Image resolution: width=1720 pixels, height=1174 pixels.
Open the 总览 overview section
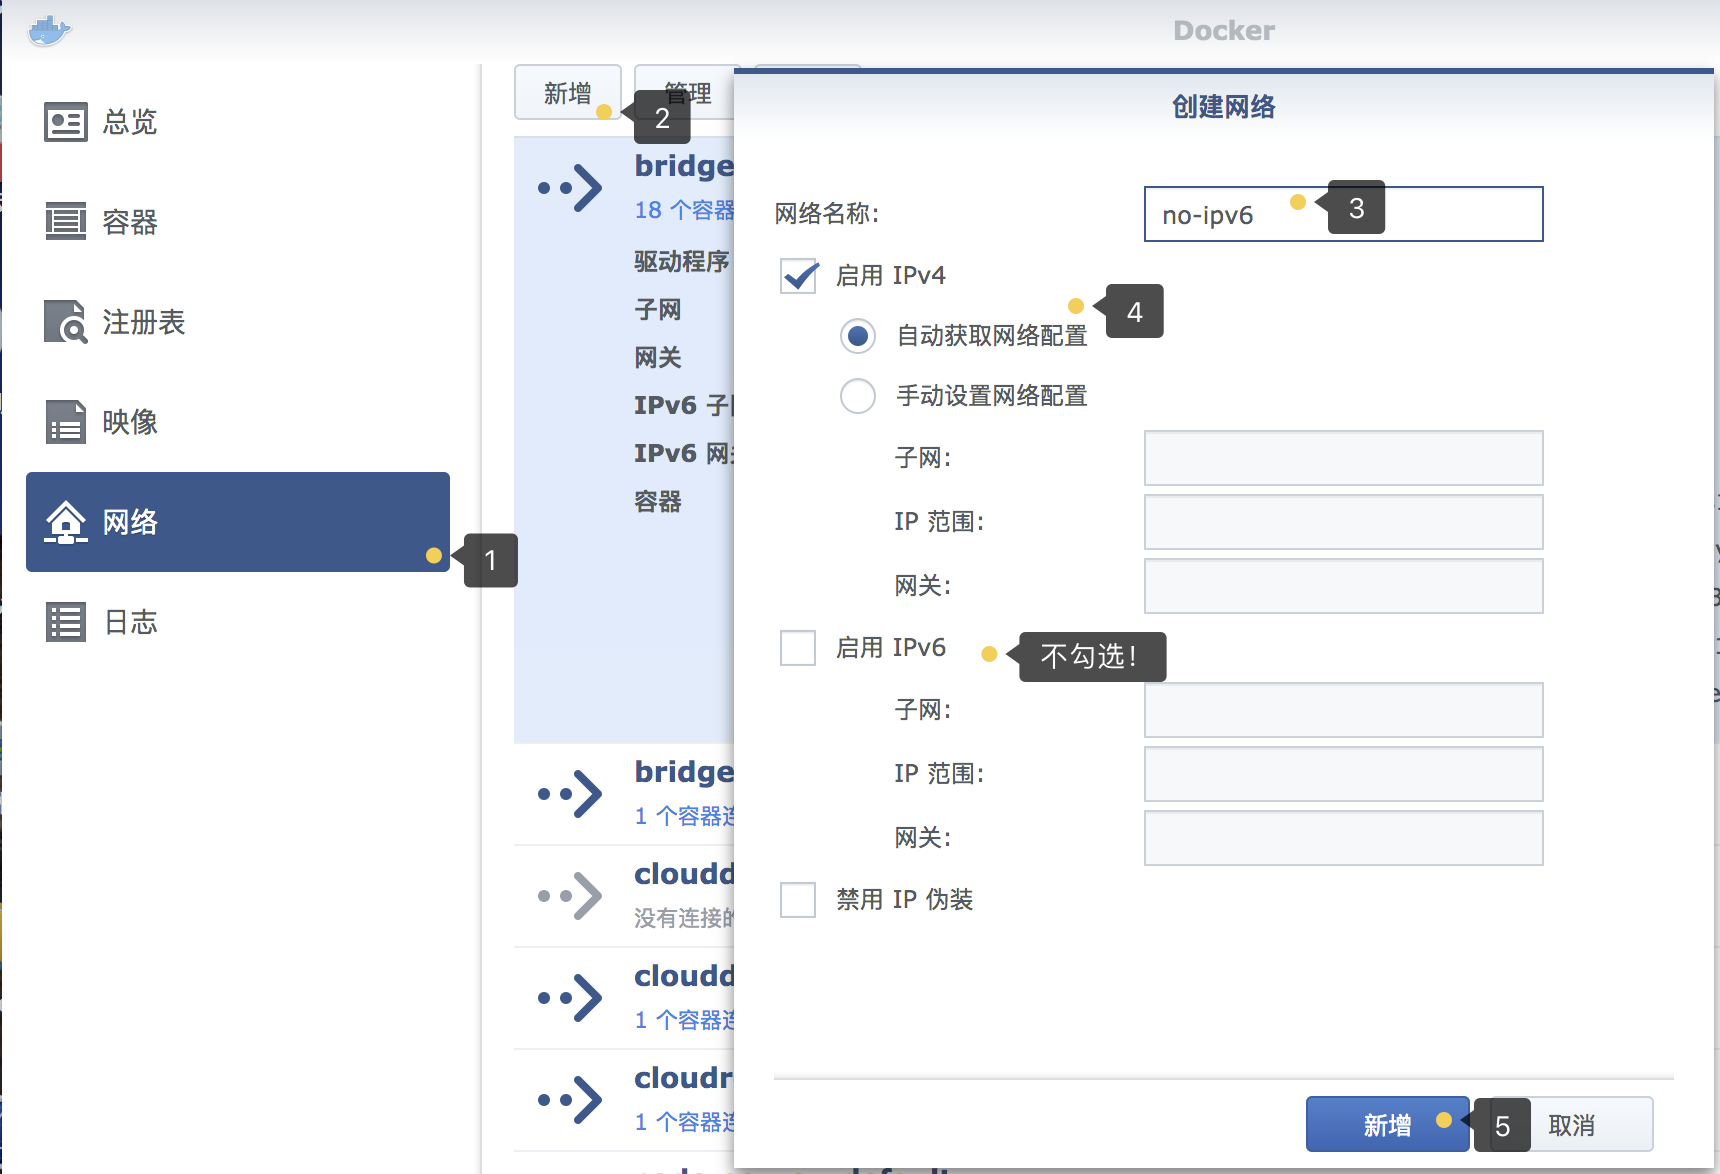(x=238, y=122)
